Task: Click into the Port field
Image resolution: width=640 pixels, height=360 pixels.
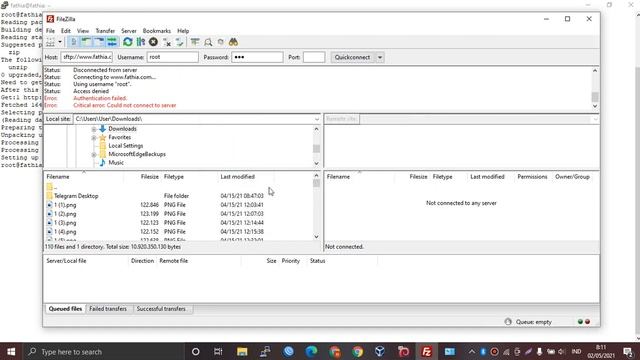Action: point(314,57)
